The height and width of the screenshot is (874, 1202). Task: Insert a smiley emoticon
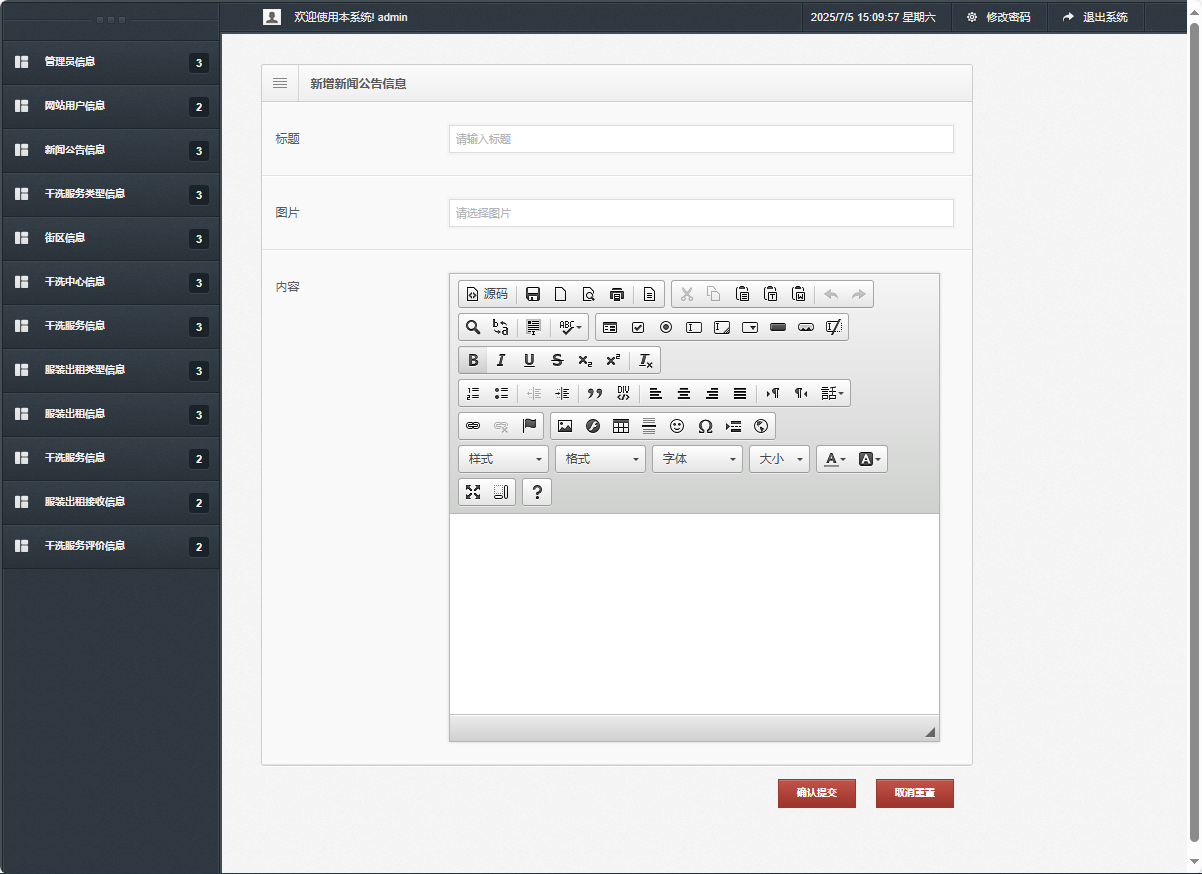tap(677, 426)
